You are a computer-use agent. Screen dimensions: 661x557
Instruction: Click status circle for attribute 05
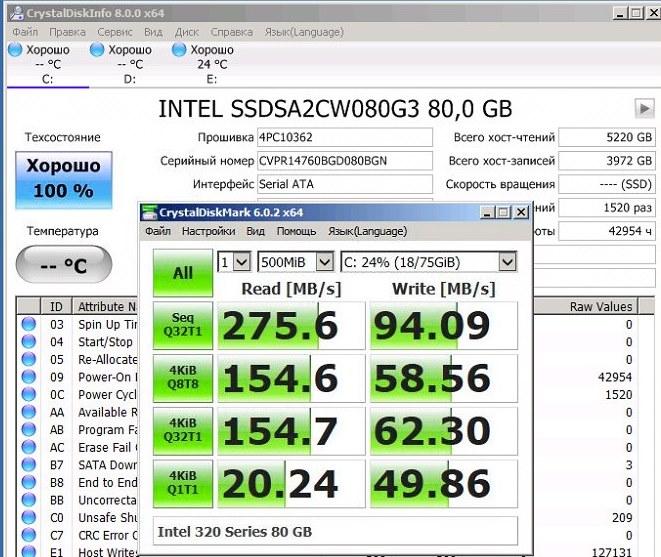click(x=29, y=359)
